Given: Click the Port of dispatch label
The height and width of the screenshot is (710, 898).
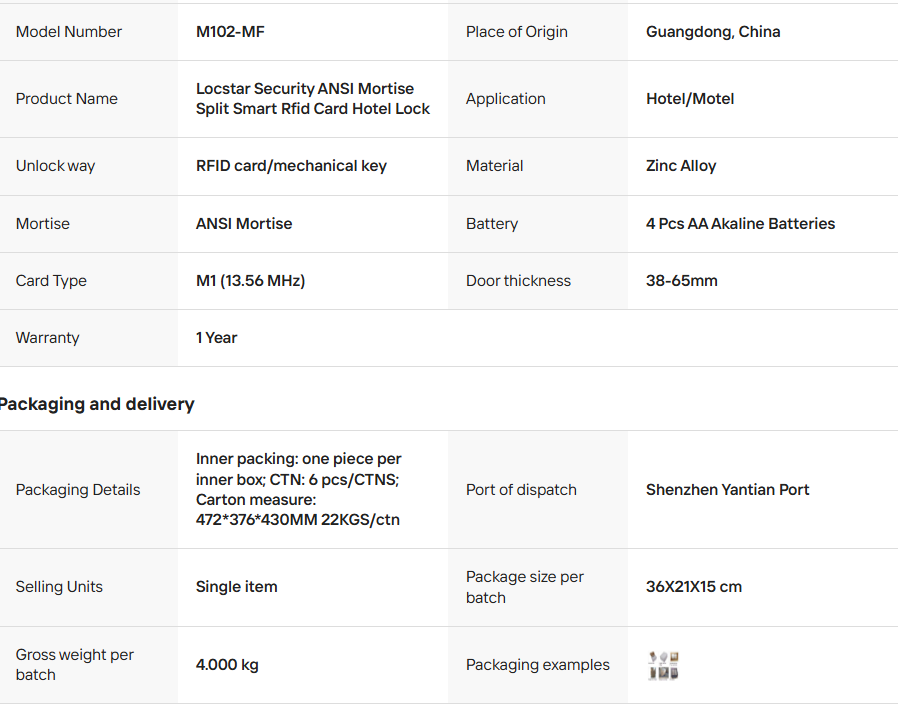Looking at the screenshot, I should pos(521,490).
